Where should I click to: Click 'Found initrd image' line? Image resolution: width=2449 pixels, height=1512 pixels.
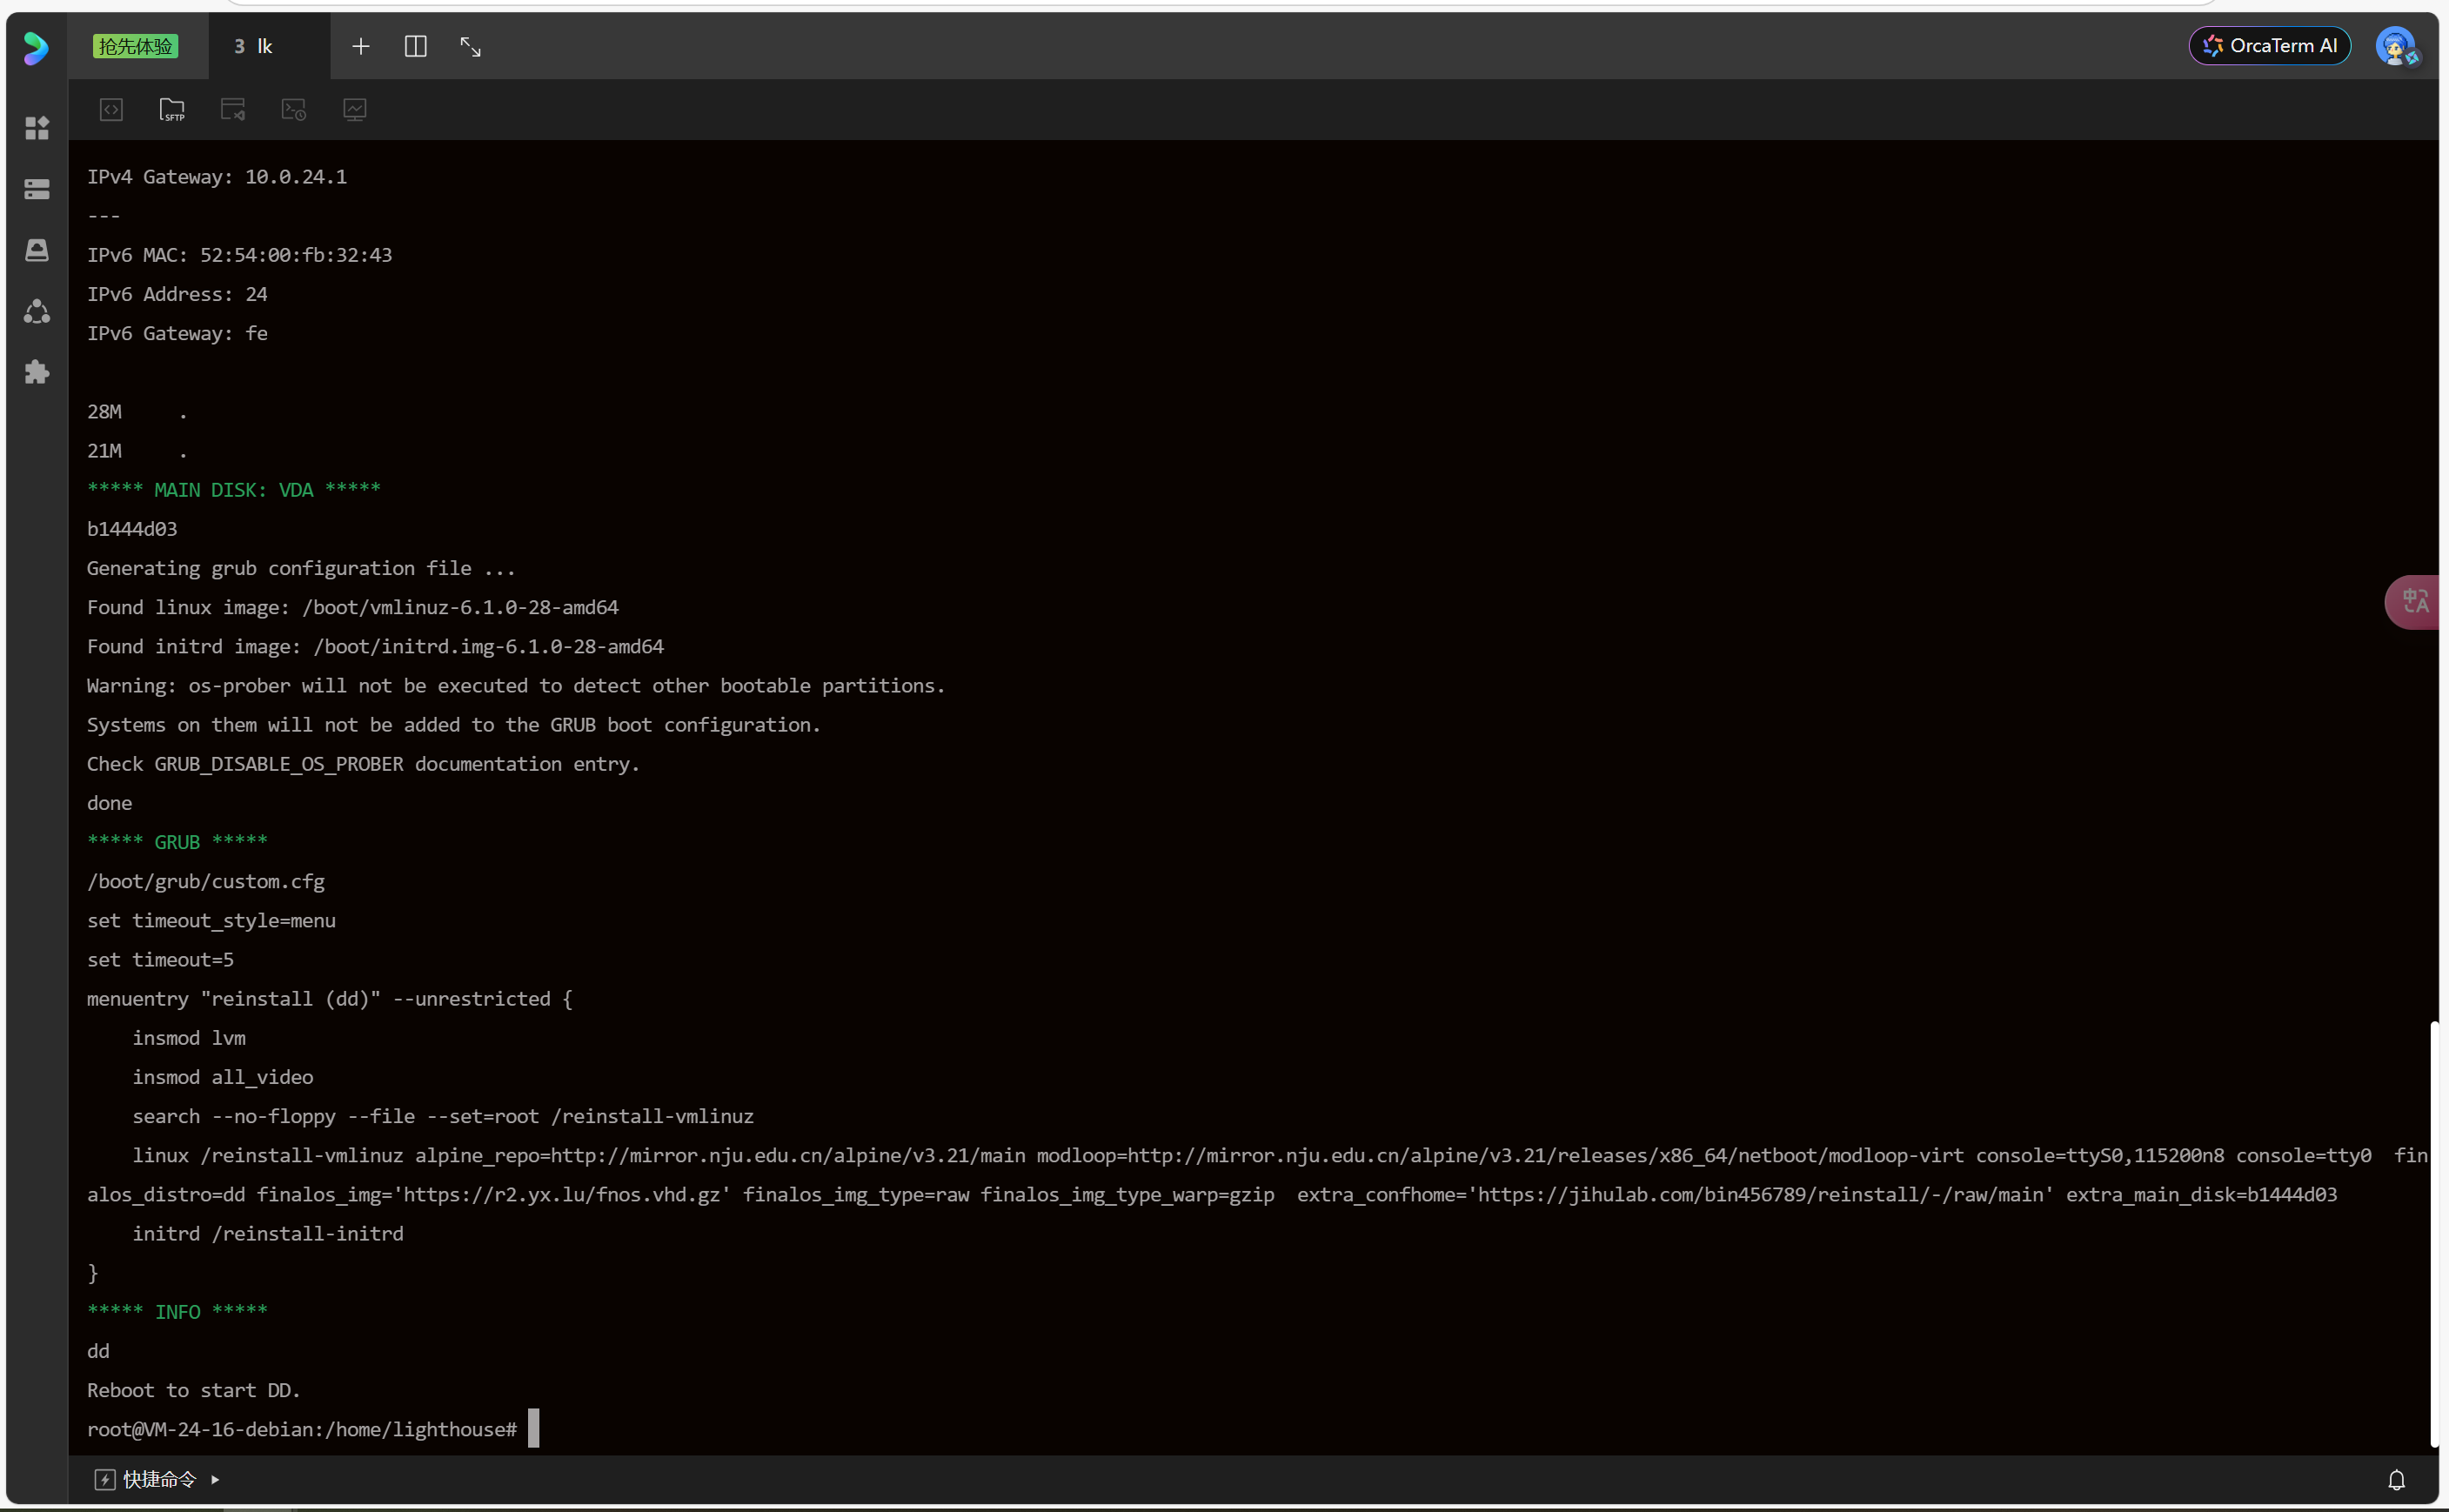click(x=375, y=646)
